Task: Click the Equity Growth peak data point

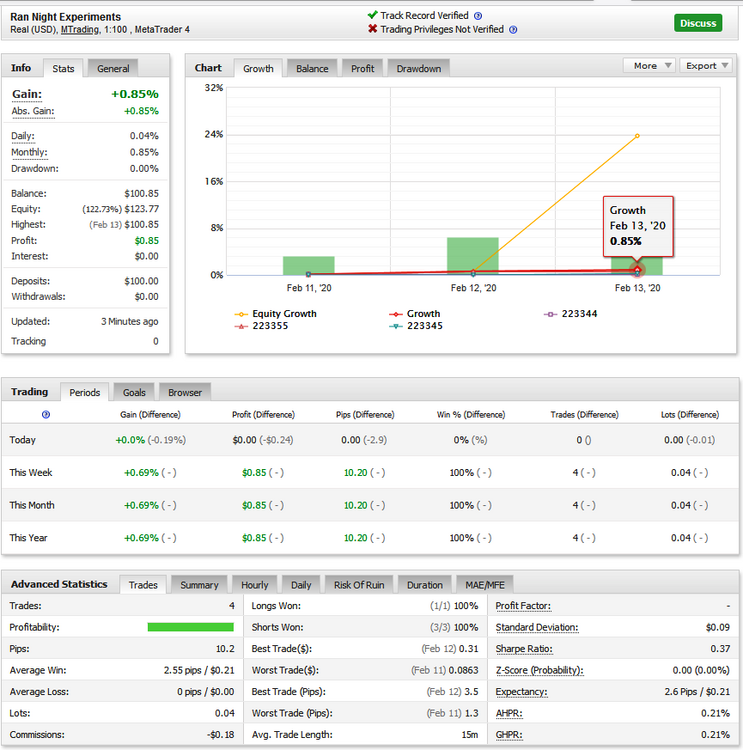Action: pos(637,136)
